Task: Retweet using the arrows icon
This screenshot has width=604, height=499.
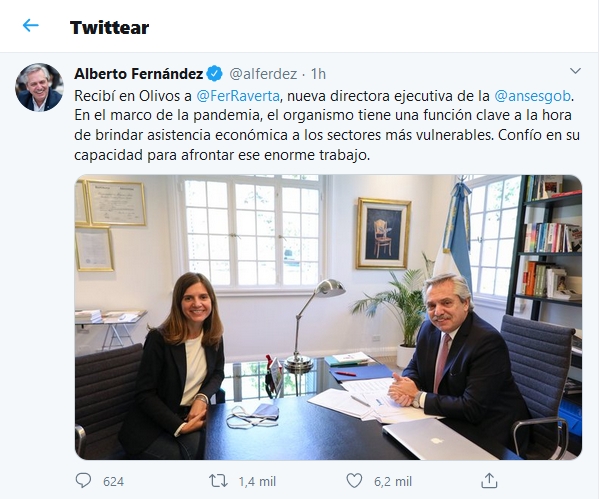Action: pos(218,481)
